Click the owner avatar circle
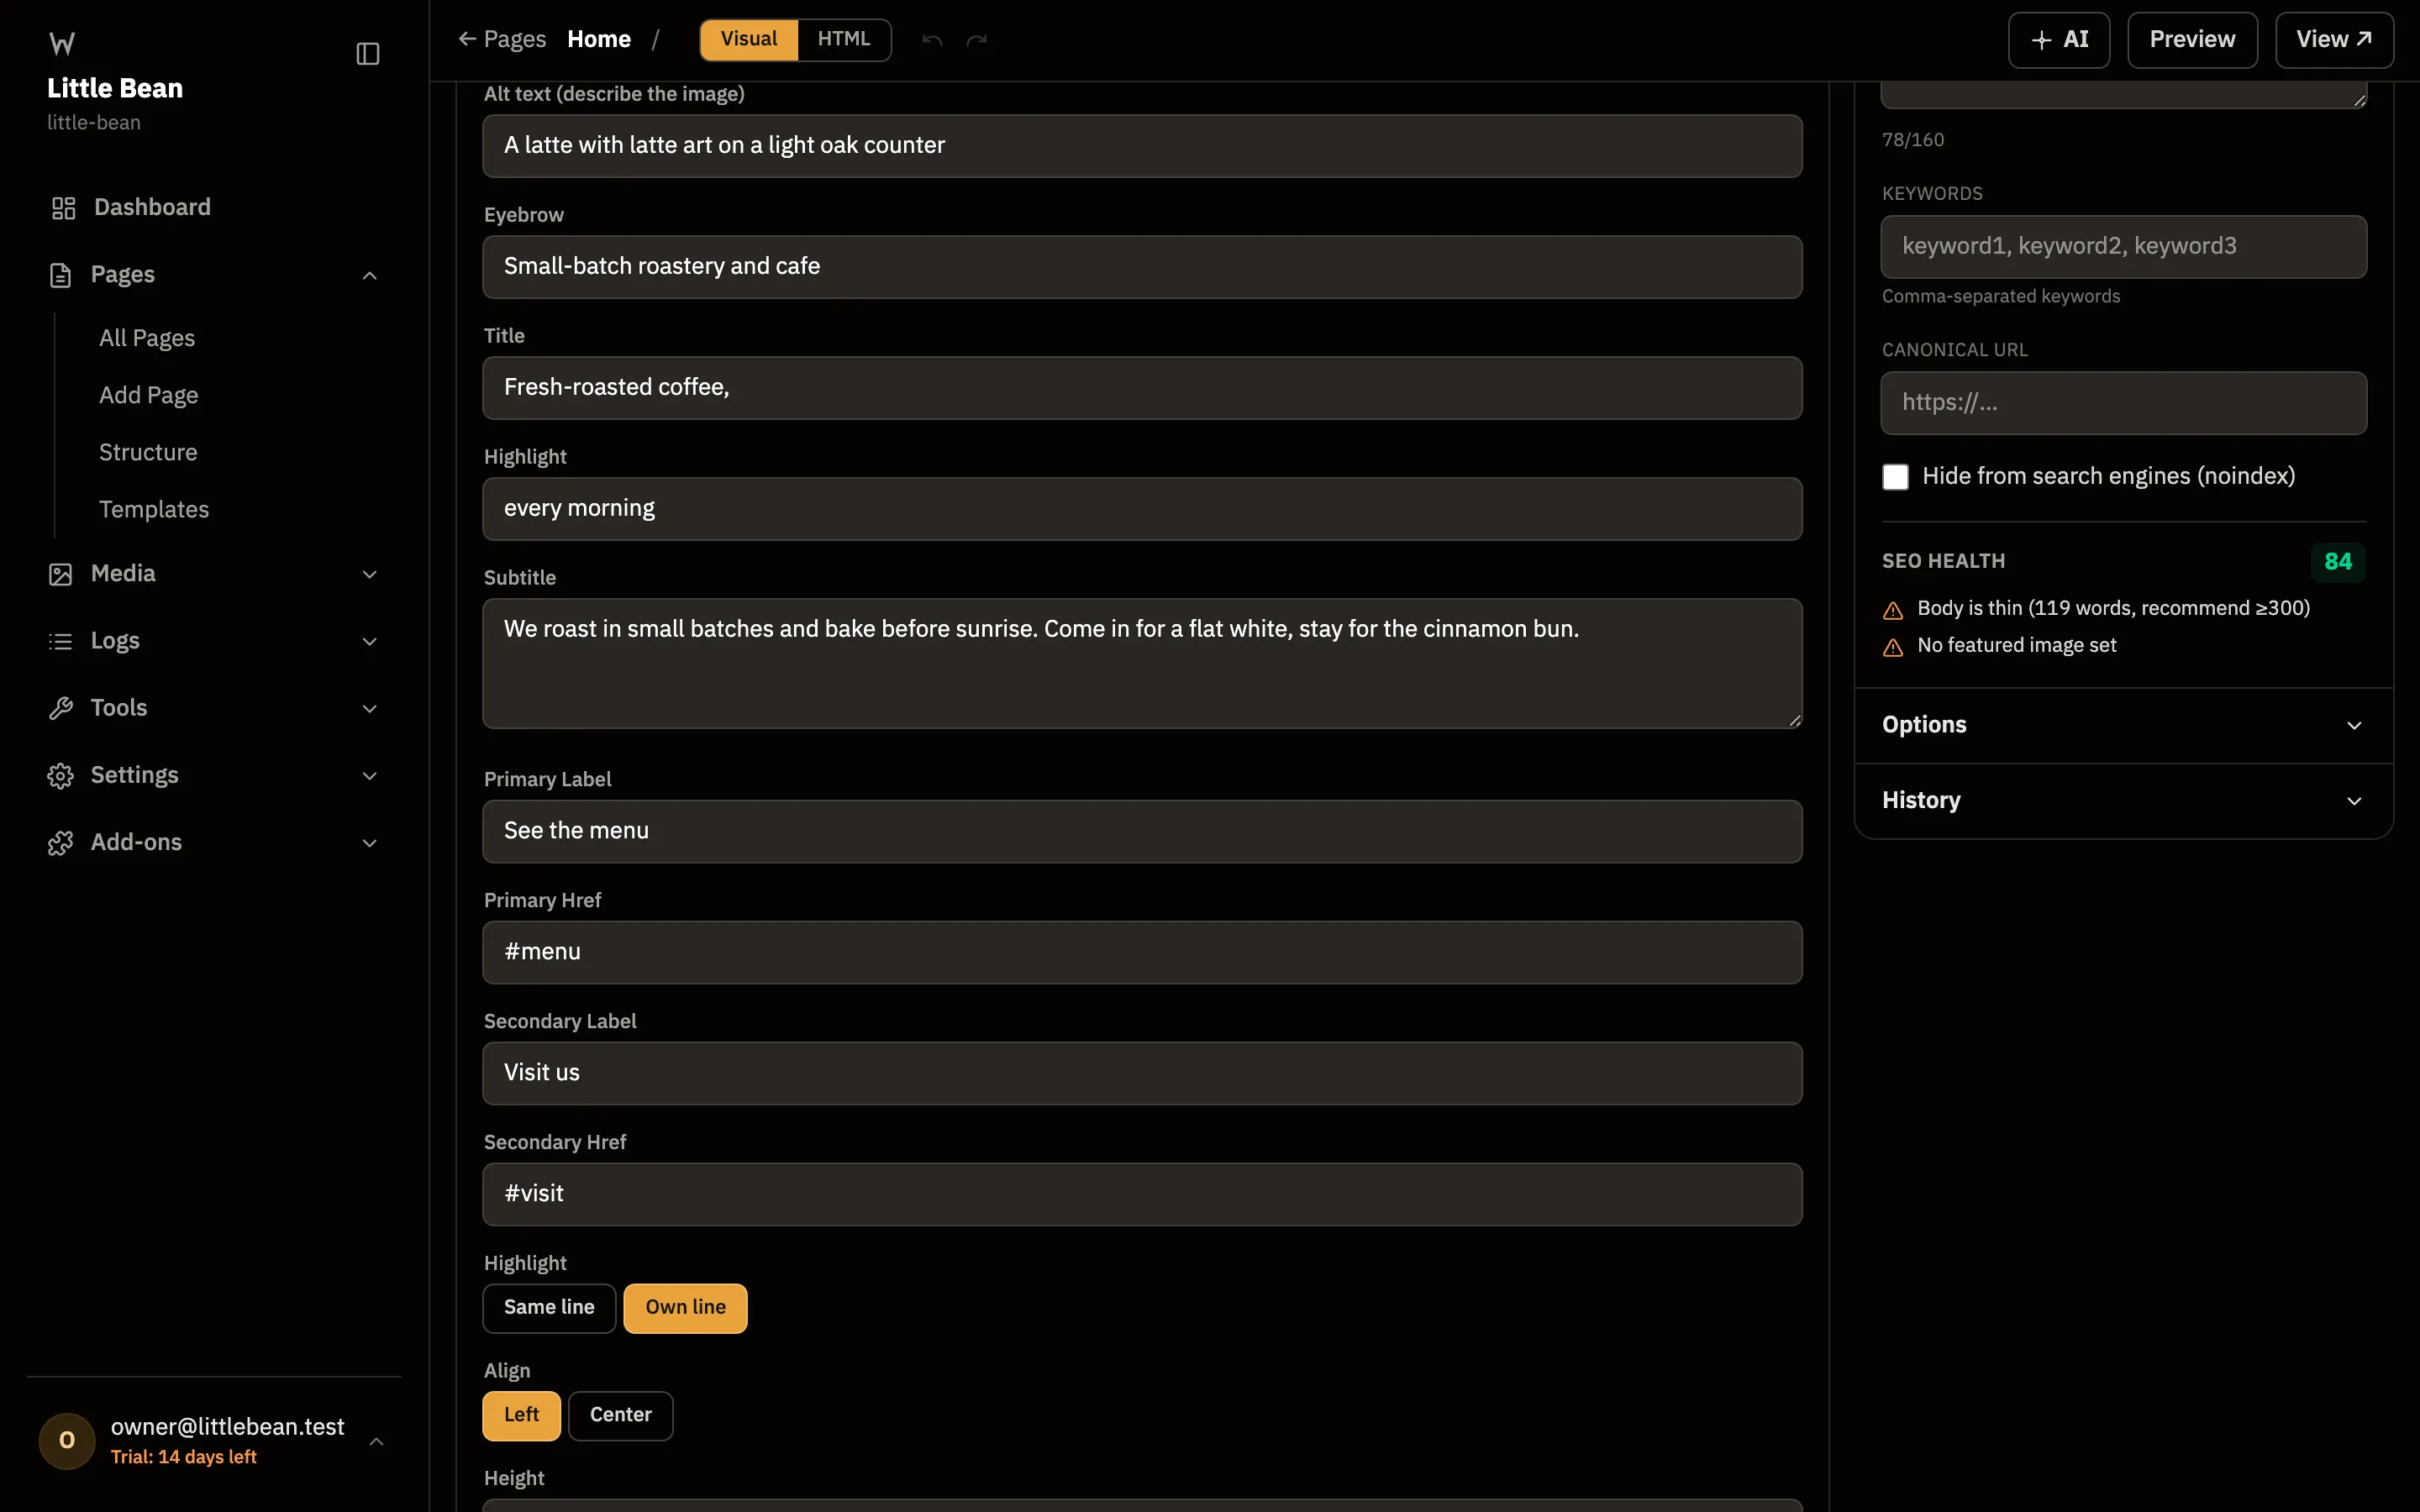Viewport: 2420px width, 1512px height. [67, 1440]
